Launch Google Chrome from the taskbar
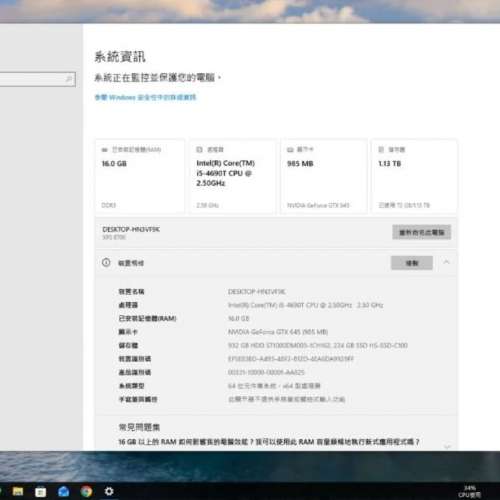This screenshot has width=500, height=500. (86, 491)
